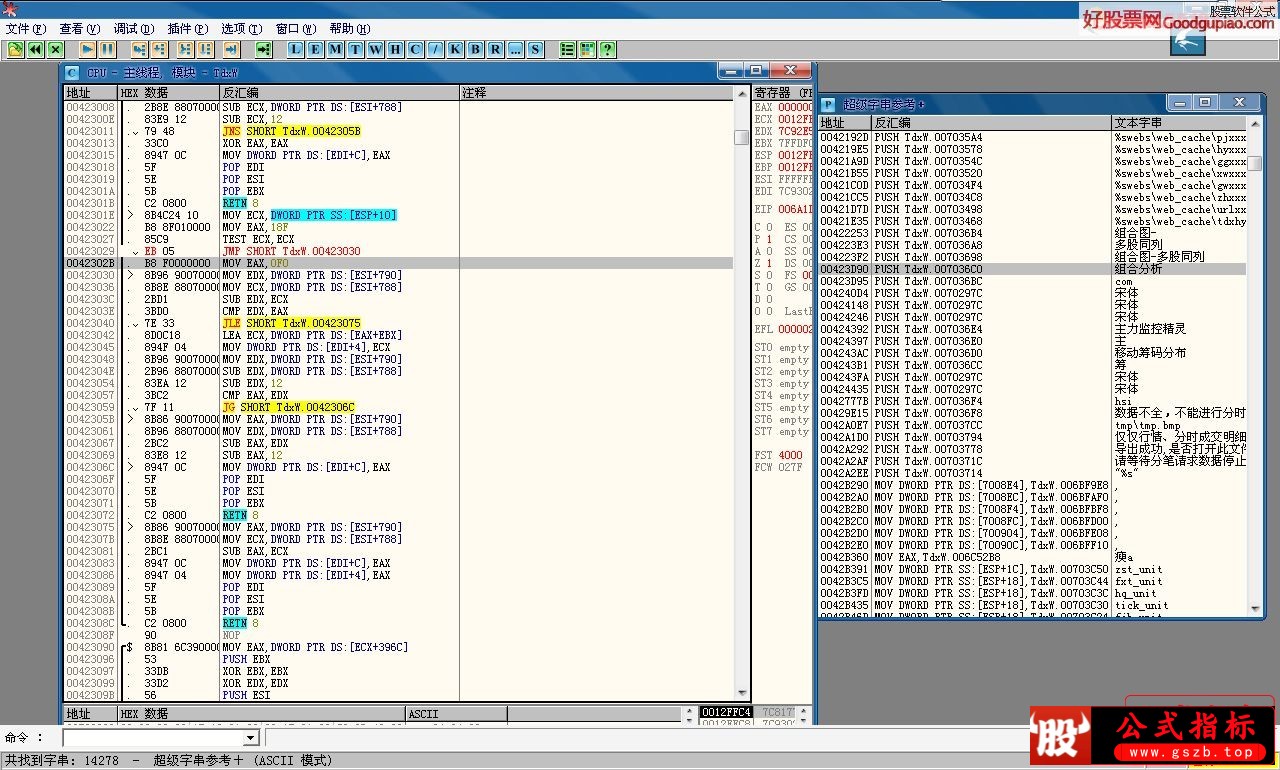This screenshot has height=770, width=1280.
Task: Open Handles window with H button
Action: pyautogui.click(x=396, y=49)
